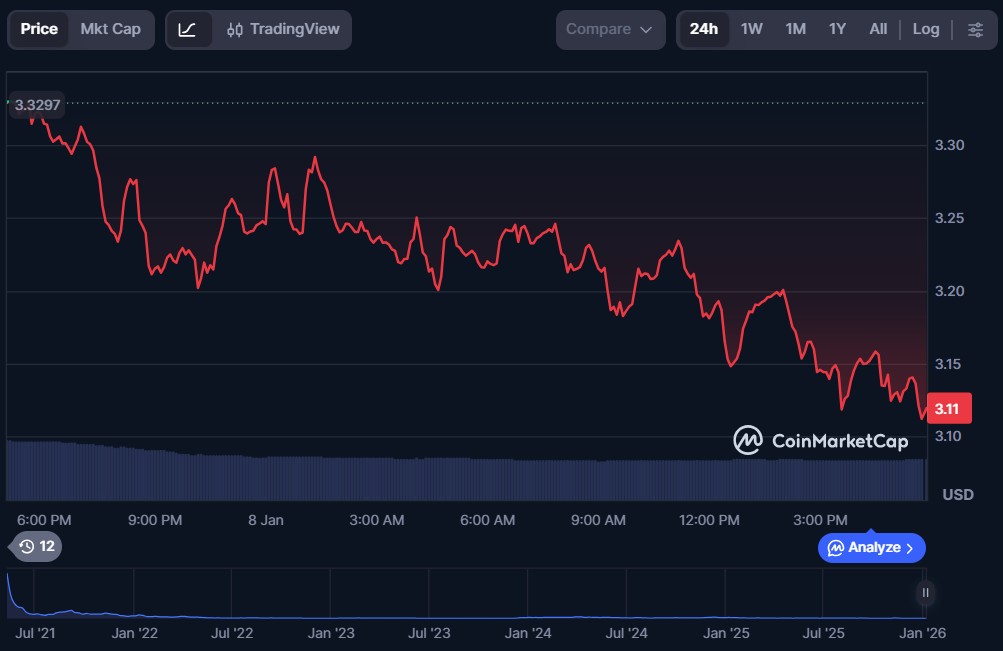
Task: Select the 24h time range
Action: point(703,29)
